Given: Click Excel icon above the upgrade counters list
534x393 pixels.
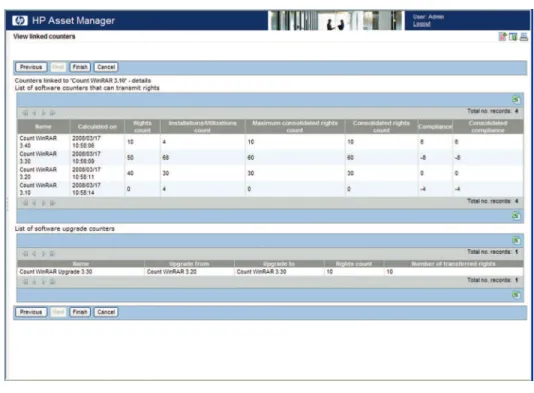Looking at the screenshot, I should [x=516, y=240].
